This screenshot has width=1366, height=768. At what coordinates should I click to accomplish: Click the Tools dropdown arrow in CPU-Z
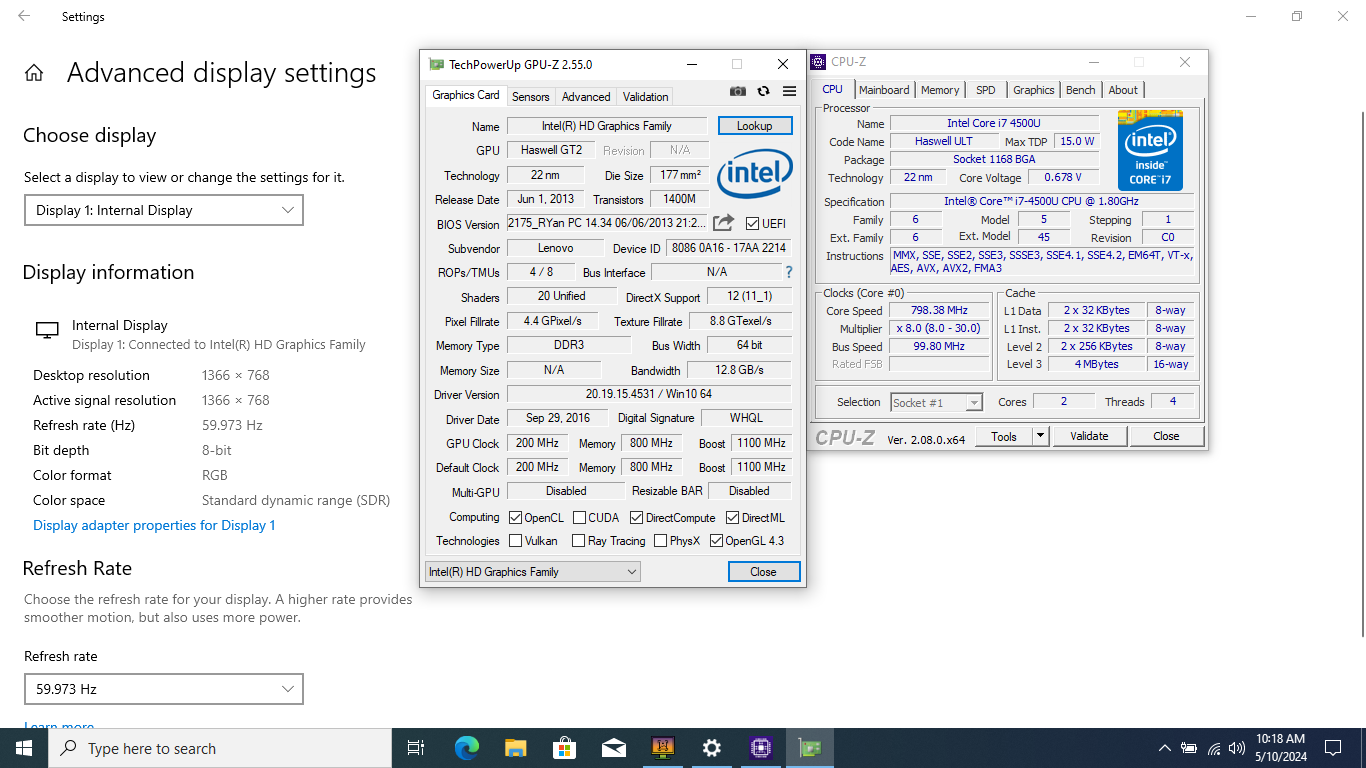pyautogui.click(x=1040, y=436)
